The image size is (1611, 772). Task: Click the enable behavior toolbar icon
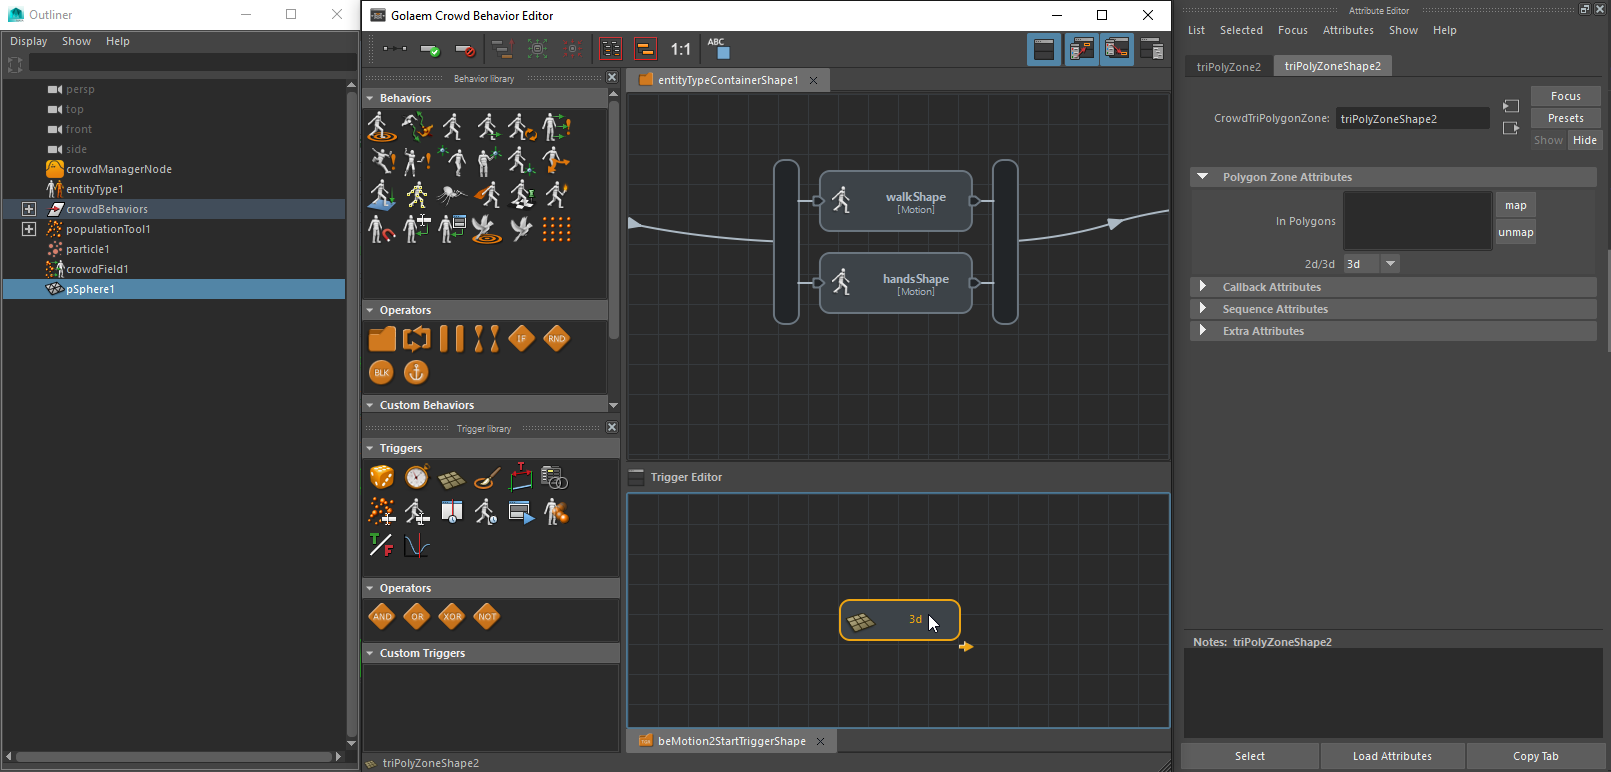(x=431, y=49)
